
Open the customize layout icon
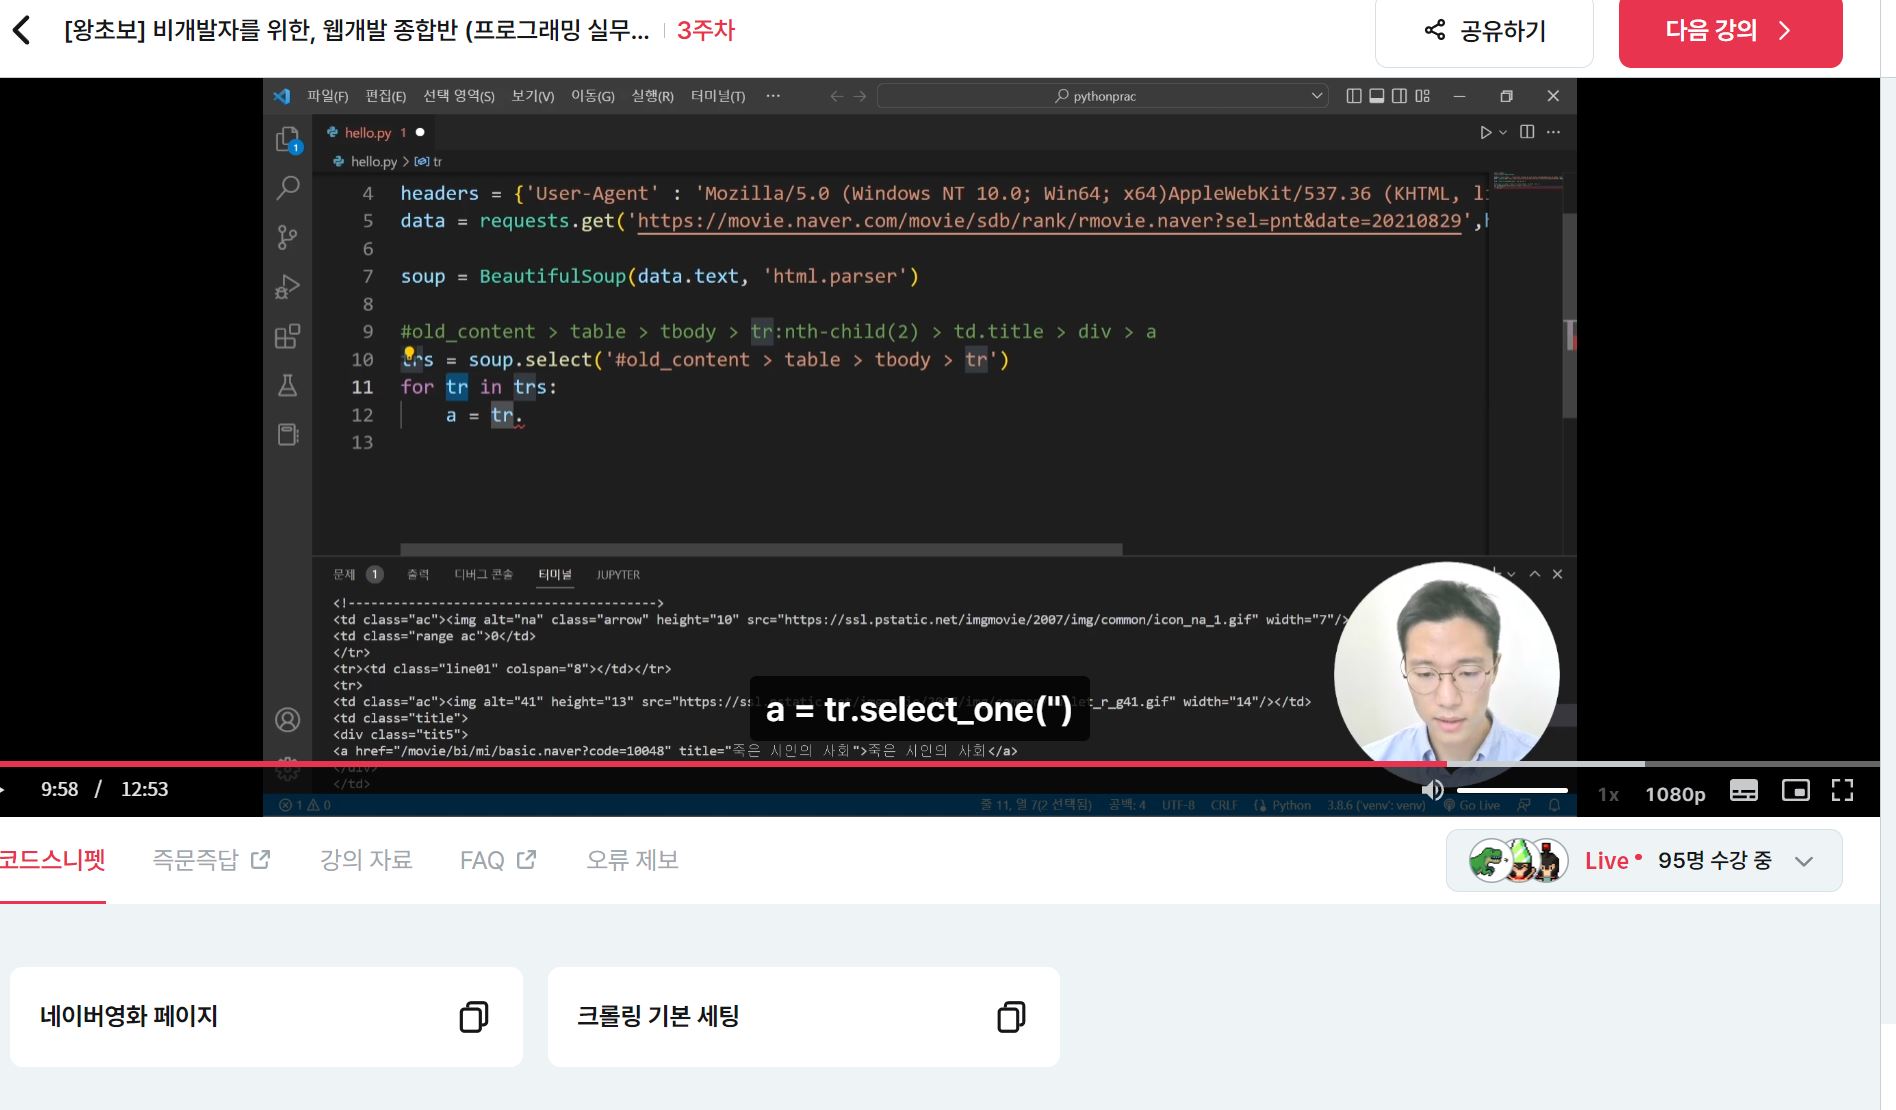point(1423,96)
